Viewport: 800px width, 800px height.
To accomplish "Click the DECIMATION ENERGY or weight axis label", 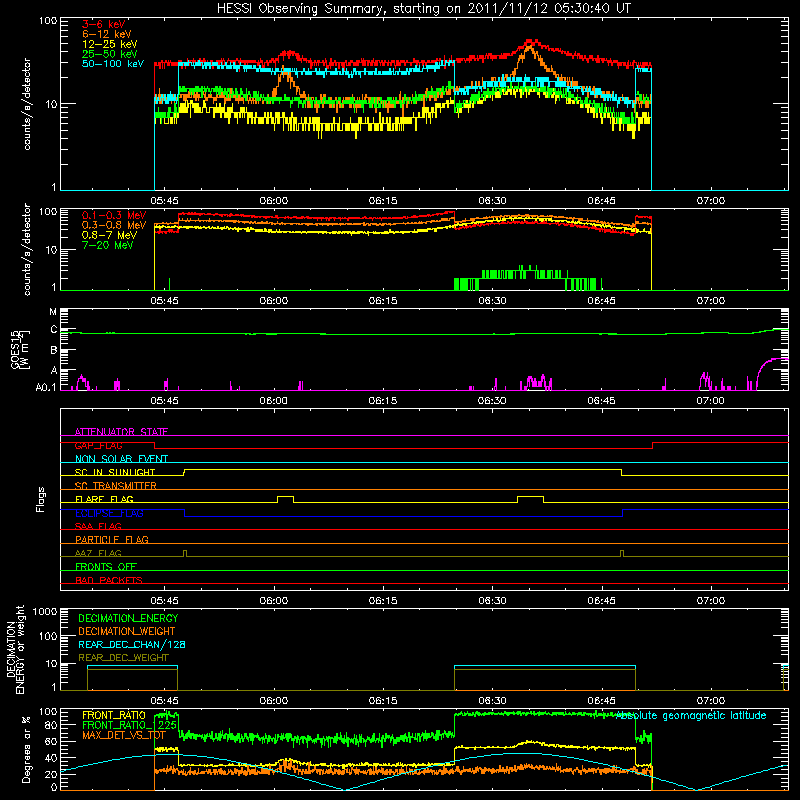I will pyautogui.click(x=15, y=649).
